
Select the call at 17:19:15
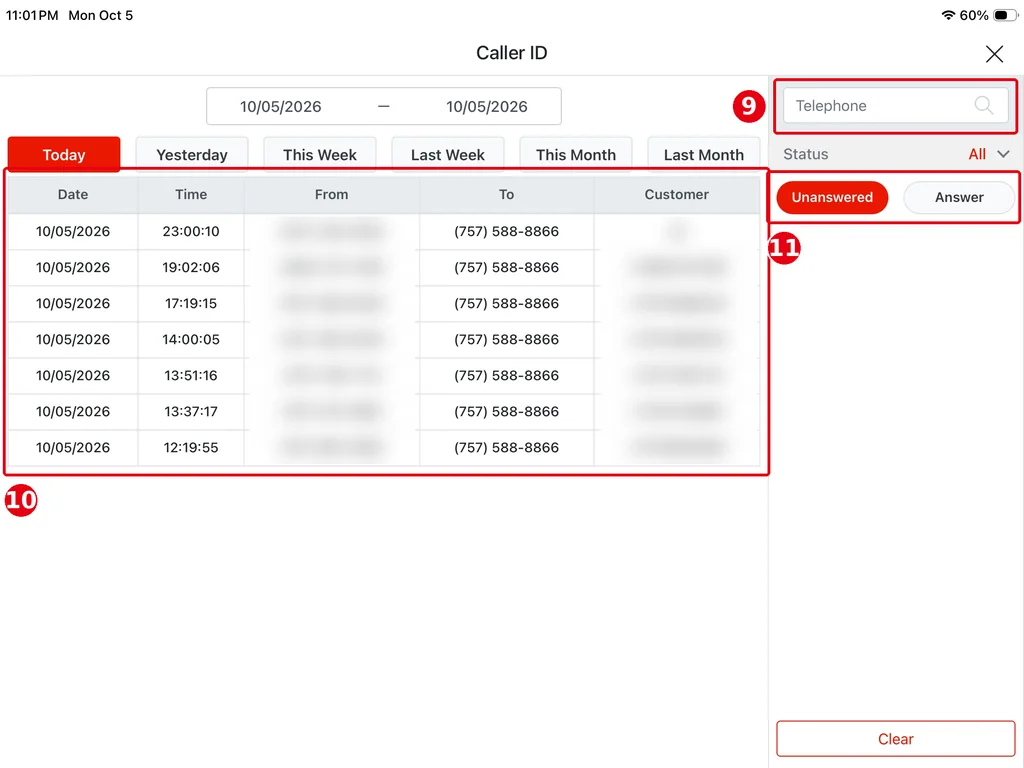tap(384, 303)
